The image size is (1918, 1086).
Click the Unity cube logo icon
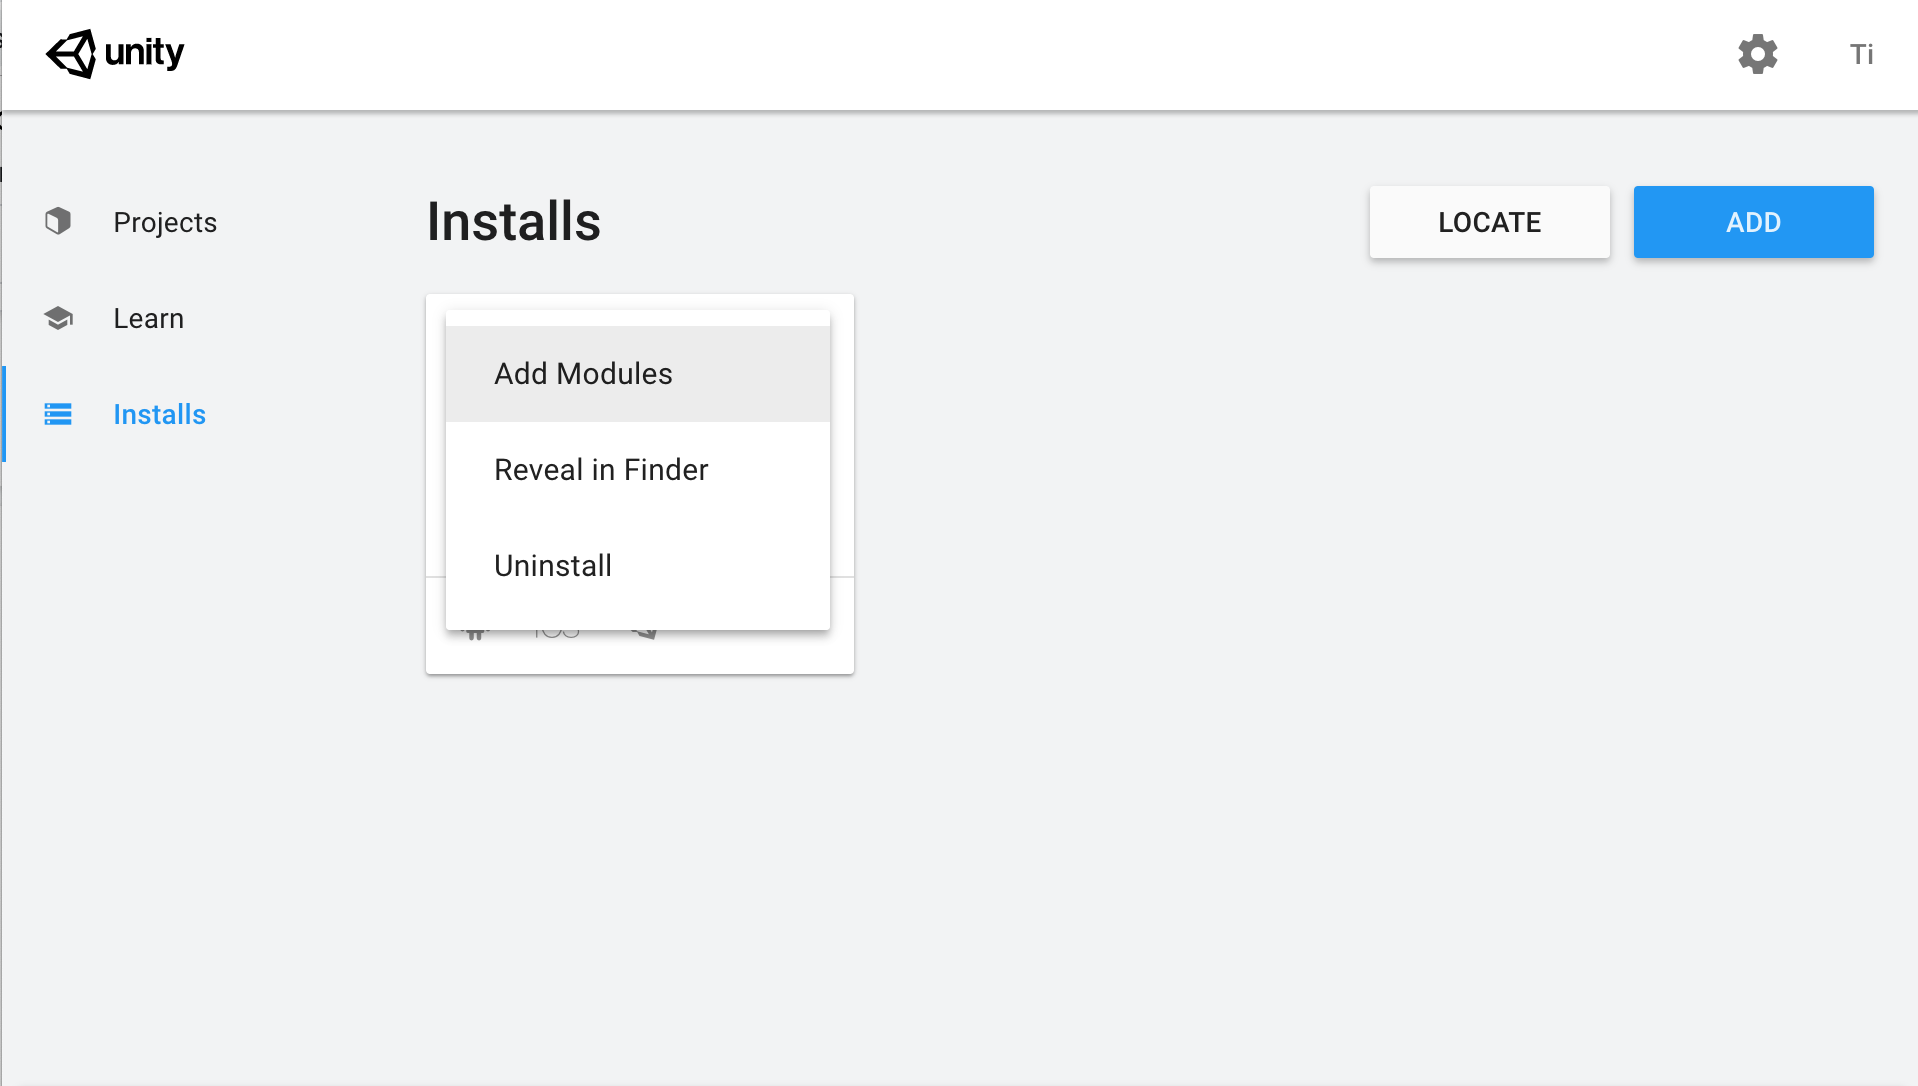[71, 53]
